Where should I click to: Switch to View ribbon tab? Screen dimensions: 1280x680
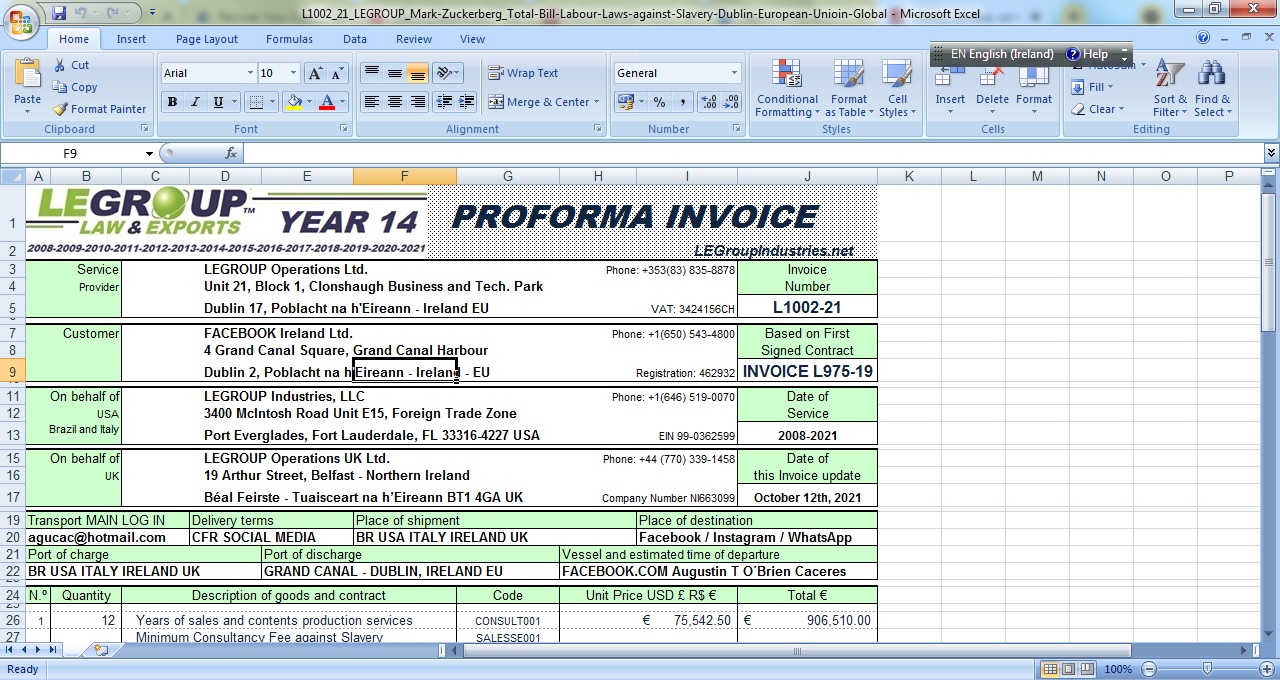[x=472, y=39]
